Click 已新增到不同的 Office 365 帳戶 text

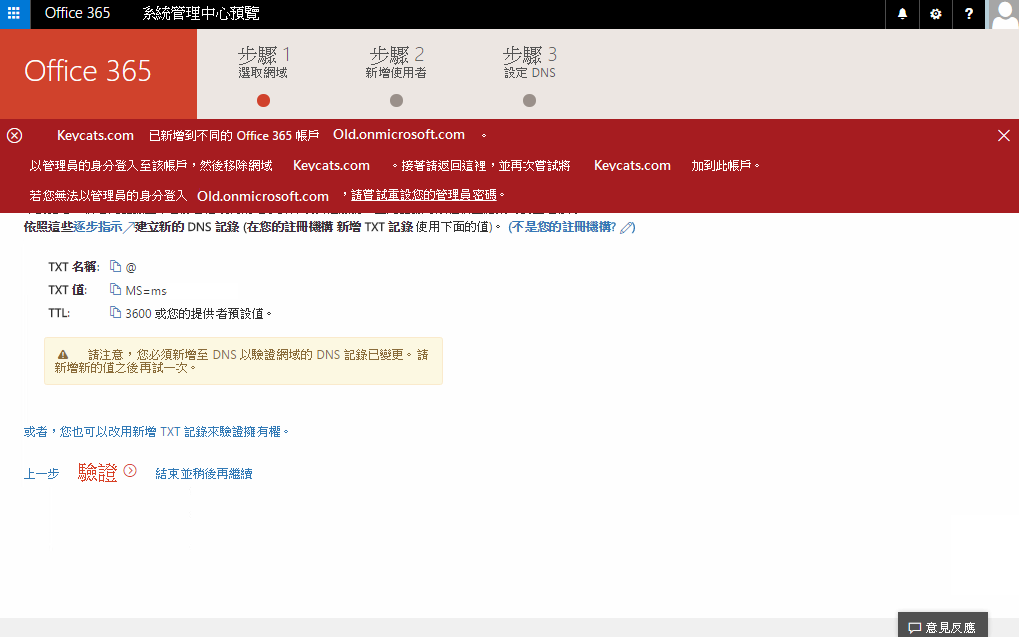point(234,135)
